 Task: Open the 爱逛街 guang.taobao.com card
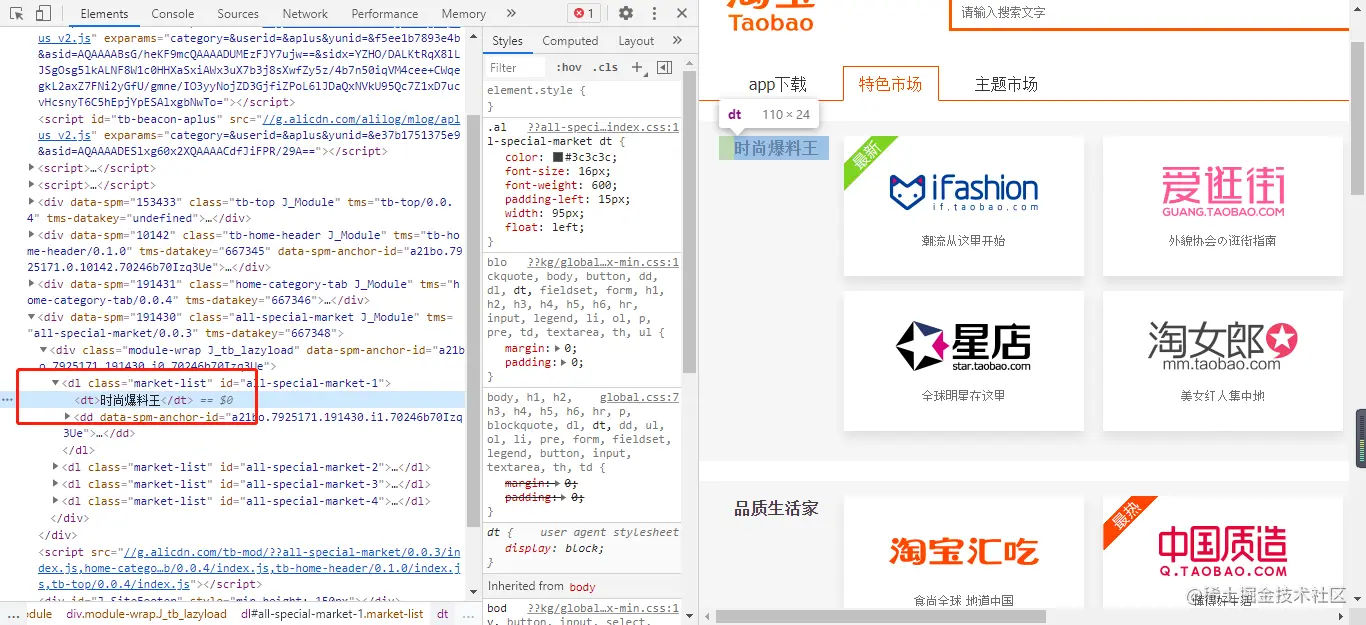(1222, 206)
